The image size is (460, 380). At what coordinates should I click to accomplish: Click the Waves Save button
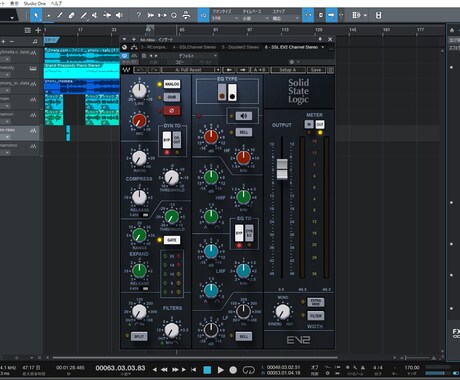tap(316, 70)
